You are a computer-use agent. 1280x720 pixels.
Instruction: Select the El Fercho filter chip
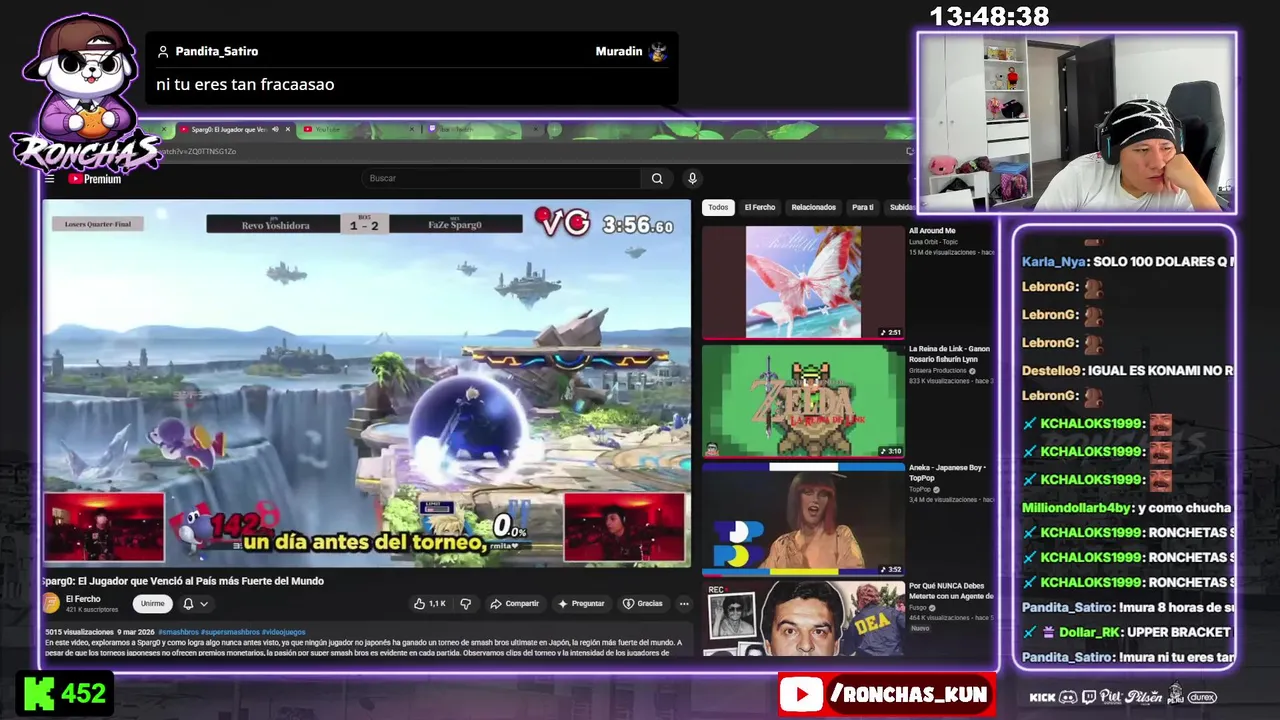(760, 208)
